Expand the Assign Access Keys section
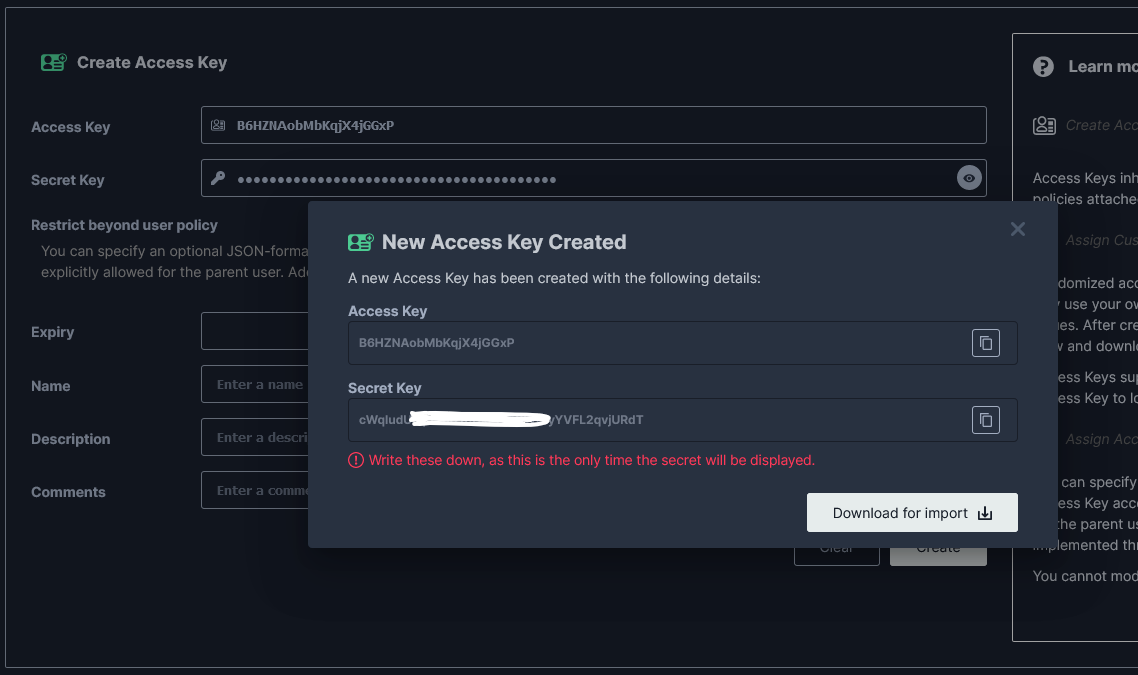Screen dimensions: 1138x675 (1100, 438)
